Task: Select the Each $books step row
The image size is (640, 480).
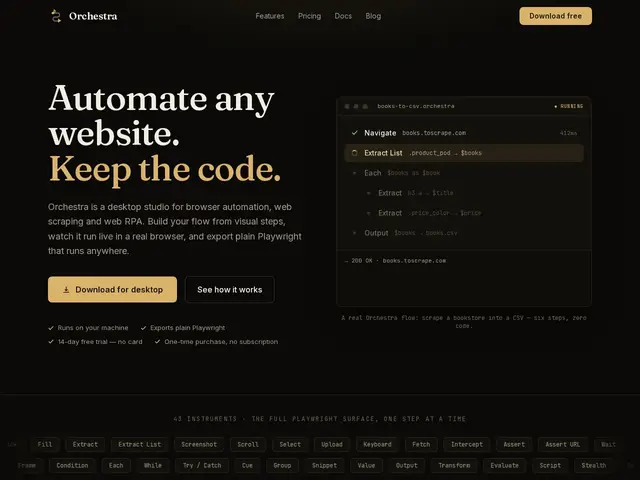Action: click(x=464, y=173)
